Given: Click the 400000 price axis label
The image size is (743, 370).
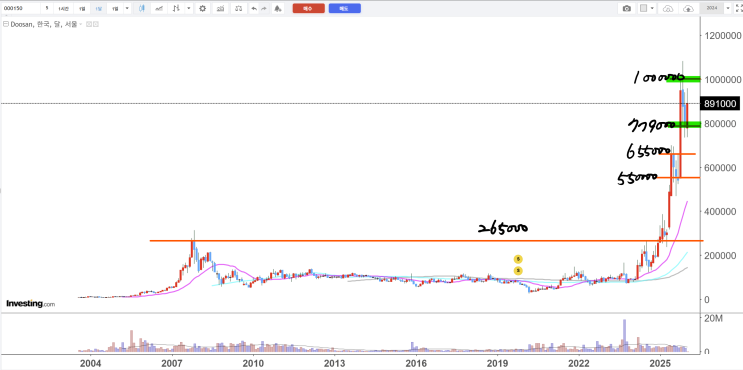Looking at the screenshot, I should (x=720, y=211).
